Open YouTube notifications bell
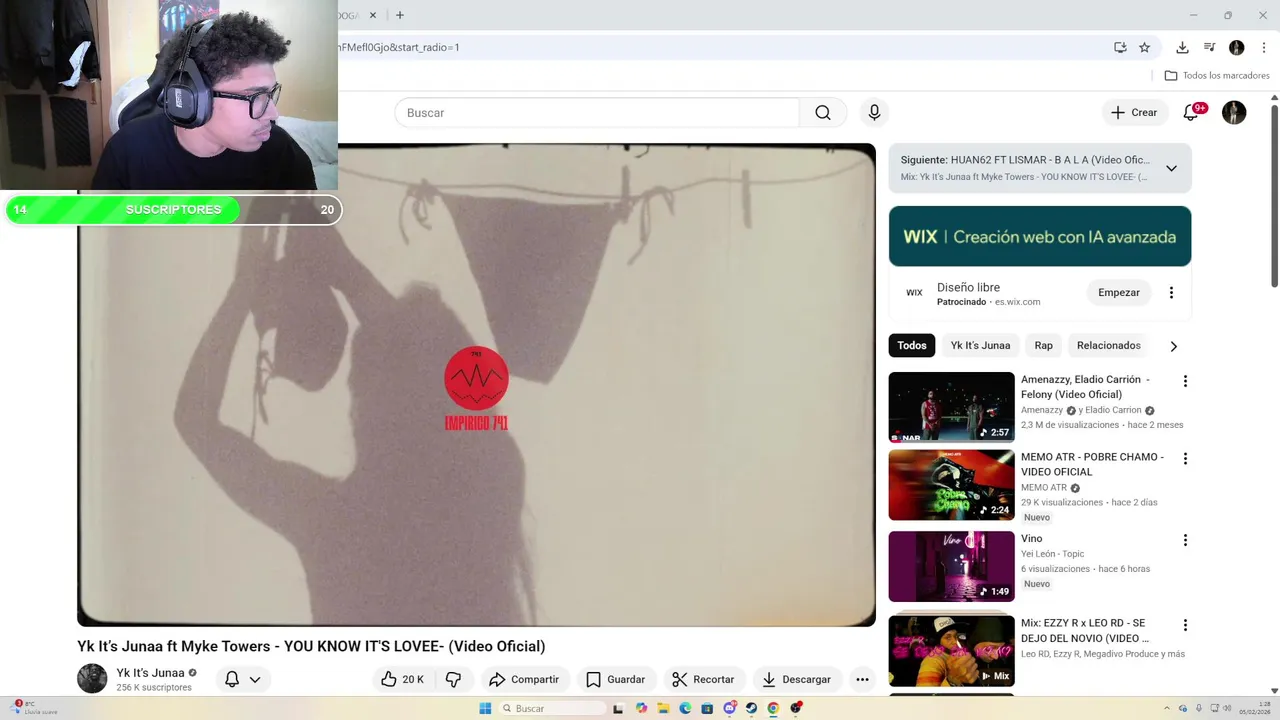 (x=1191, y=113)
